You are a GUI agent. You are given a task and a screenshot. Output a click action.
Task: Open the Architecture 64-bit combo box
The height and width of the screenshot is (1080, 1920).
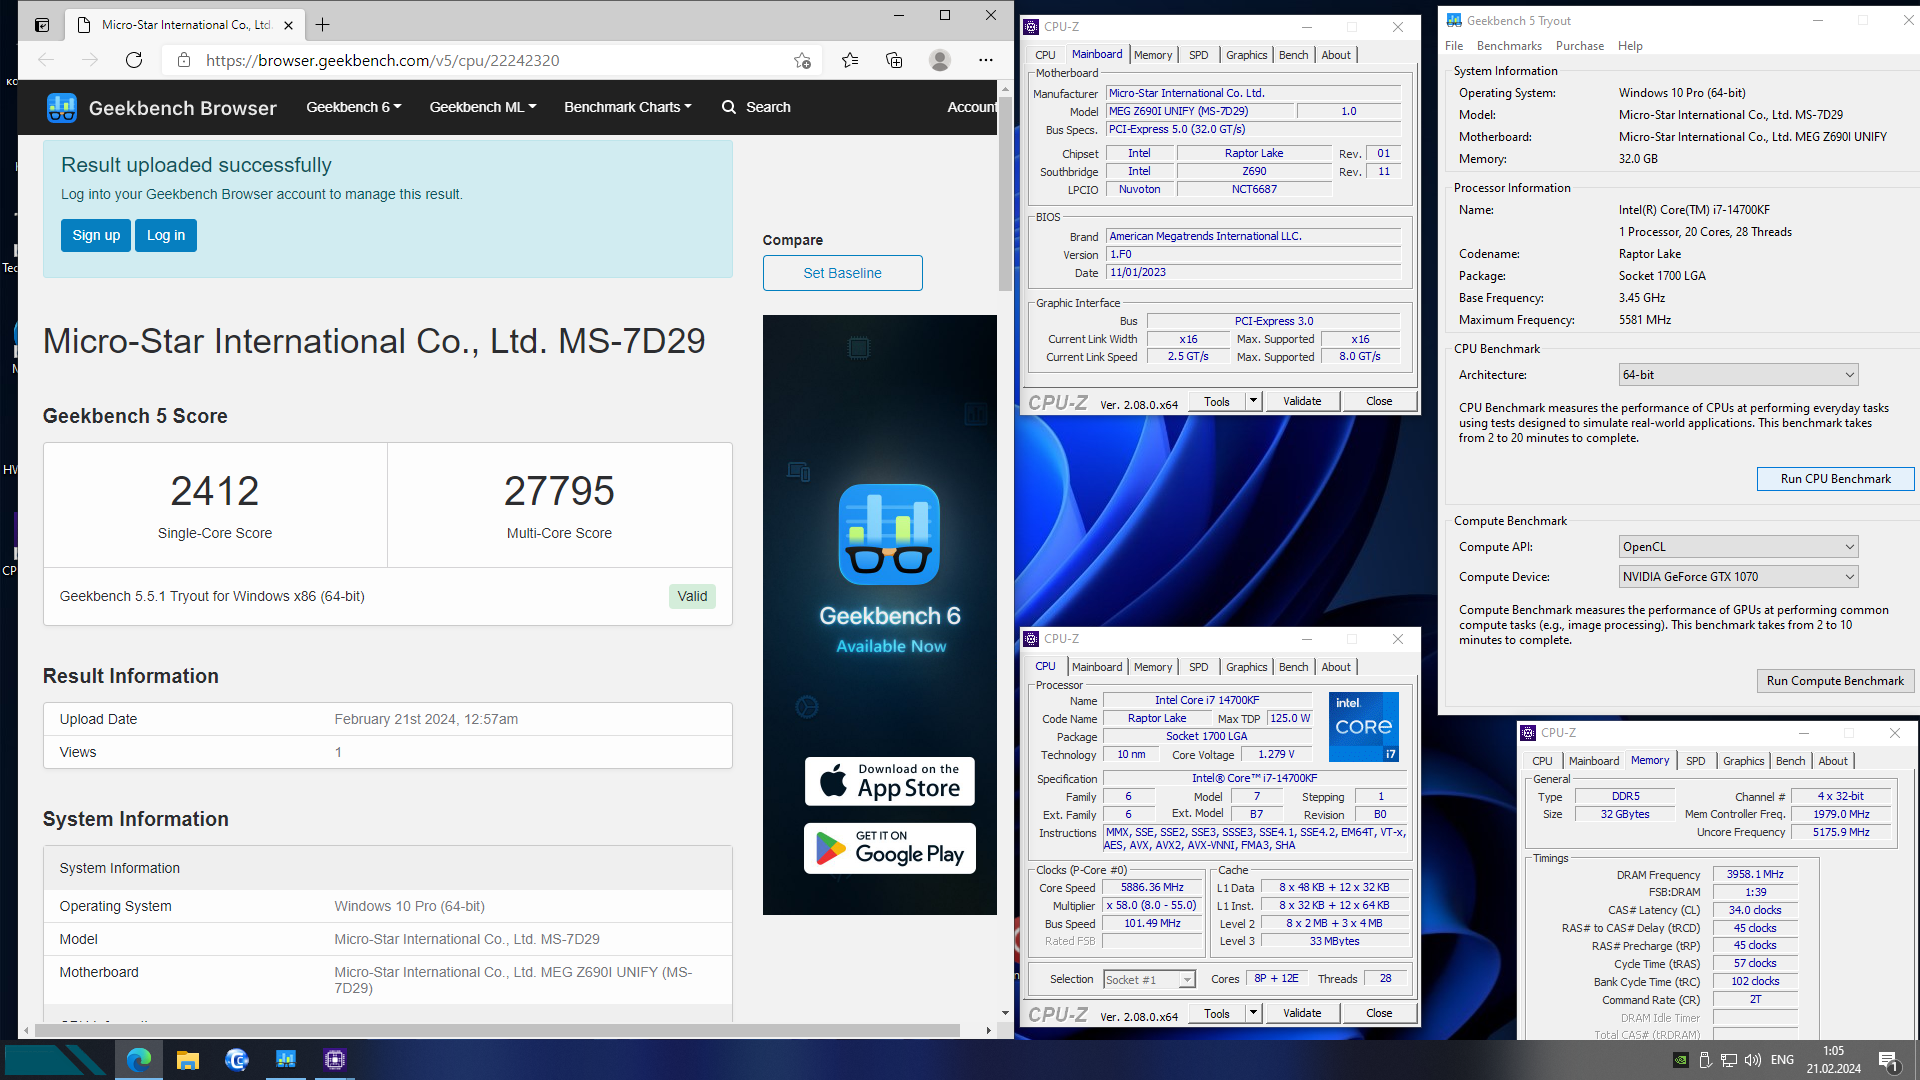tap(1738, 375)
